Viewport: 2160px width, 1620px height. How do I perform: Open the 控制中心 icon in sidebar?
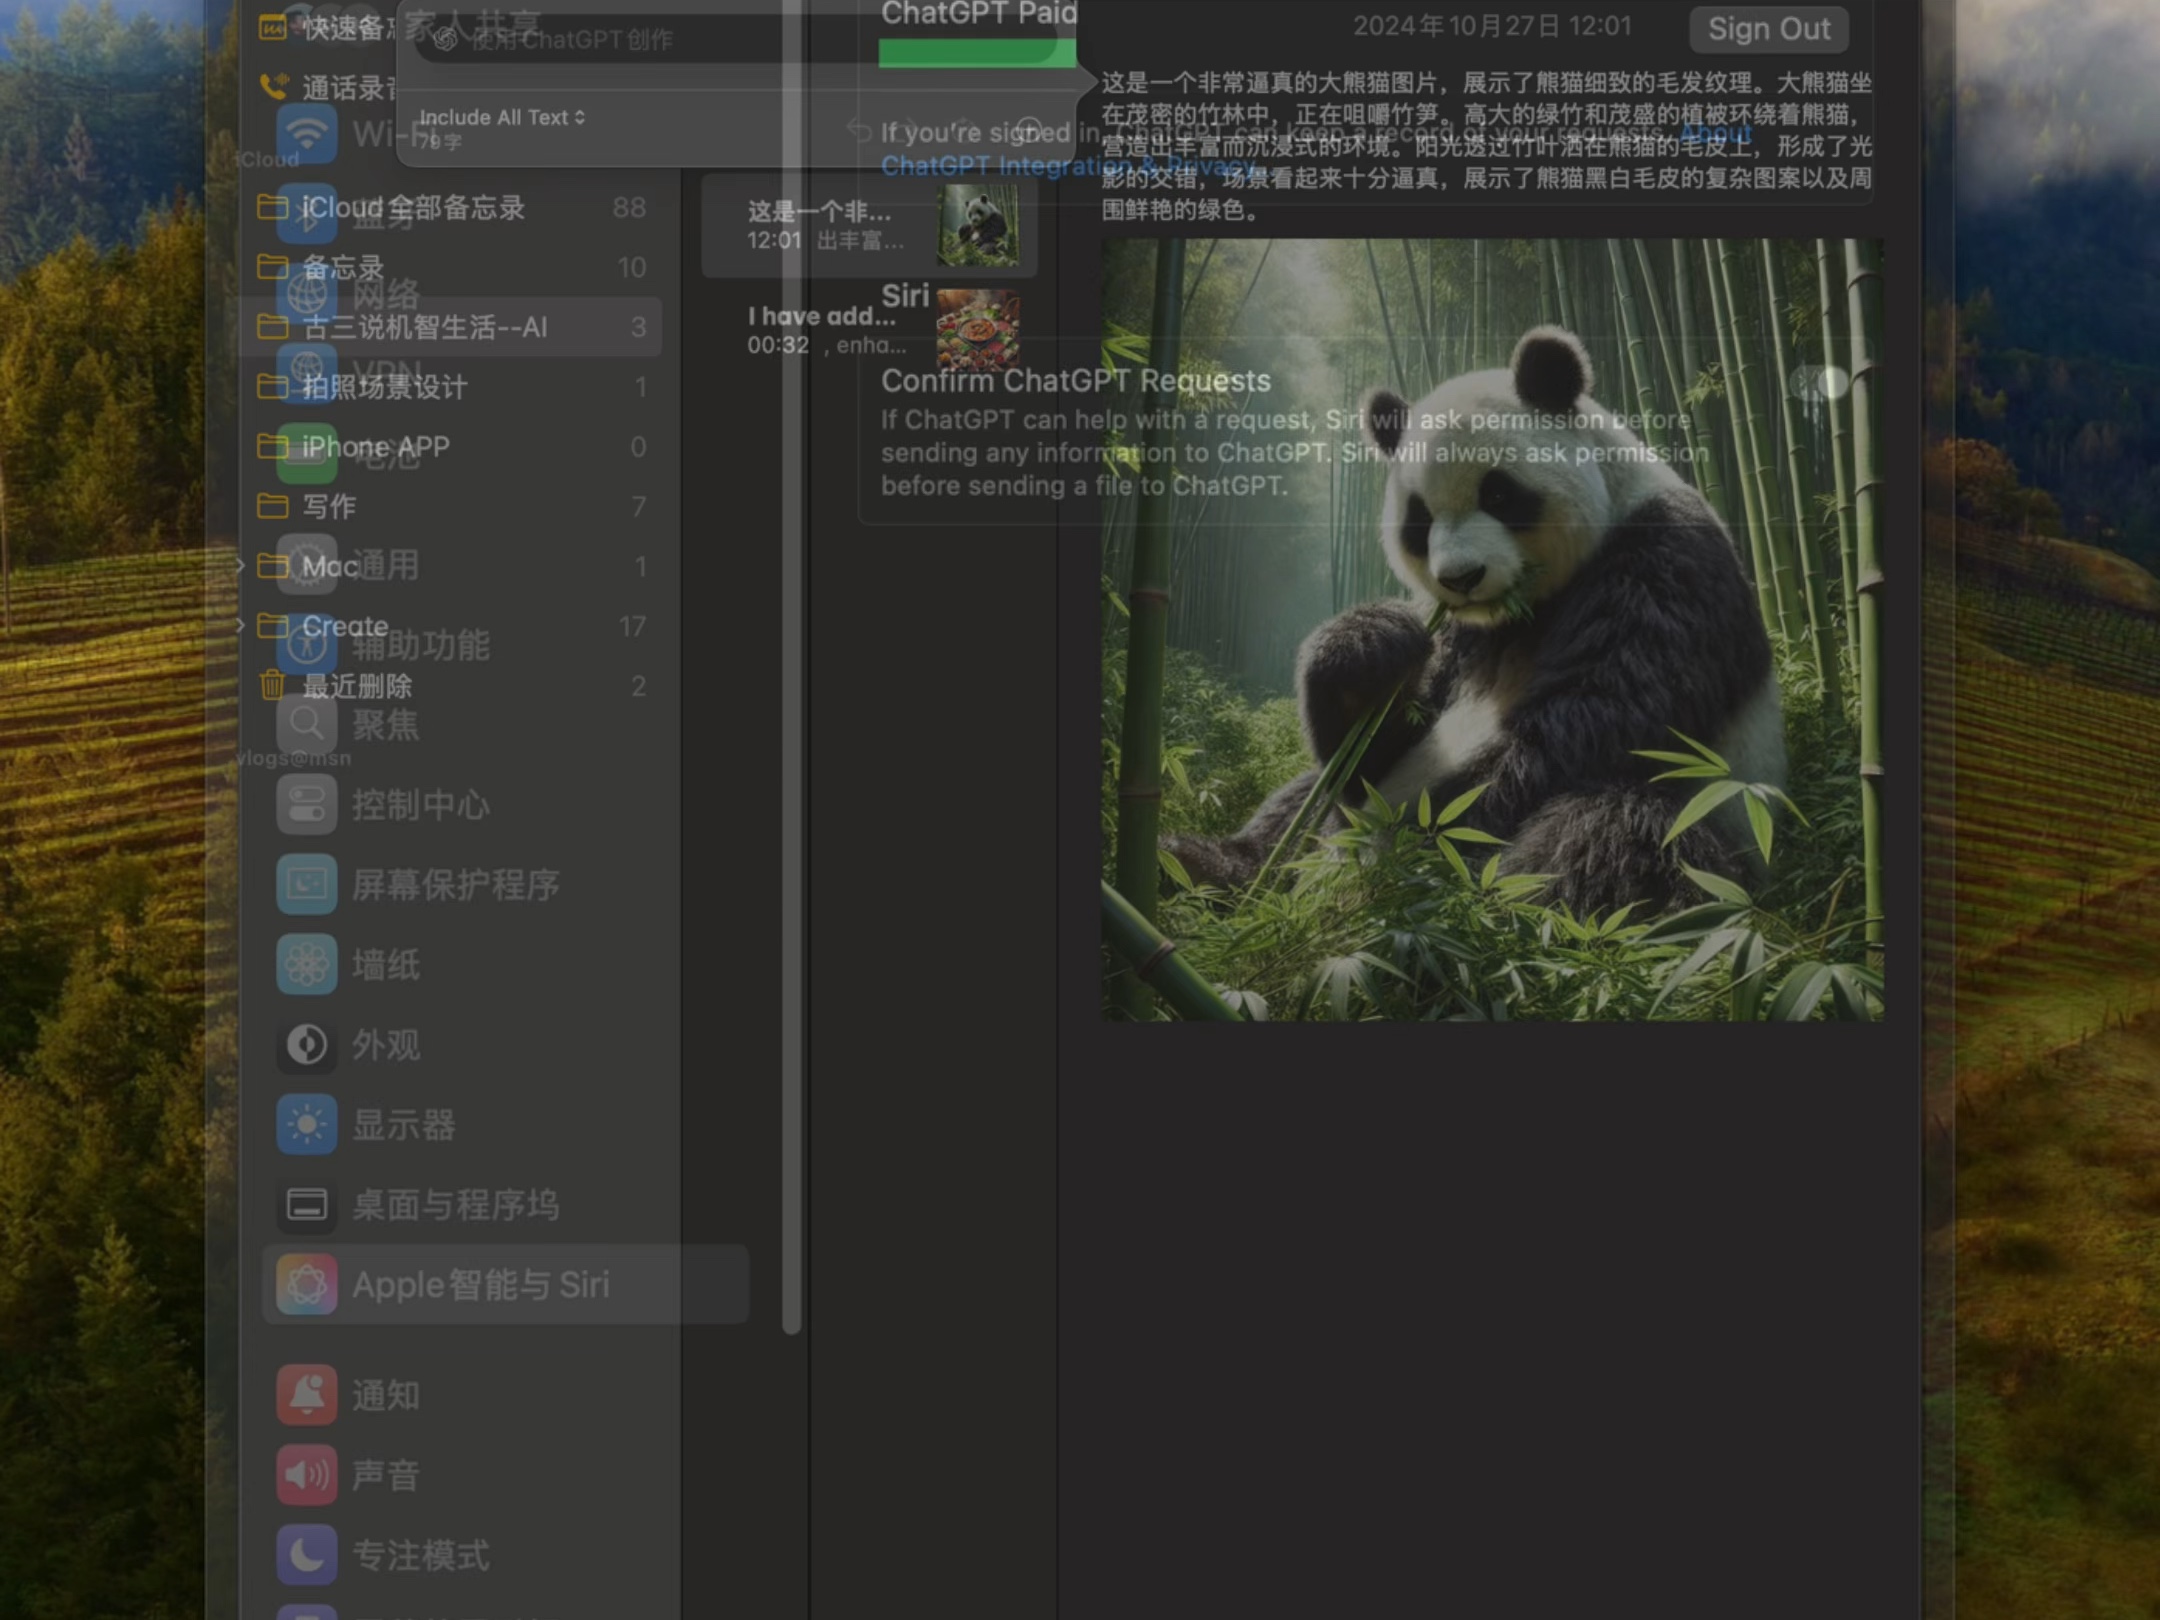[x=307, y=804]
